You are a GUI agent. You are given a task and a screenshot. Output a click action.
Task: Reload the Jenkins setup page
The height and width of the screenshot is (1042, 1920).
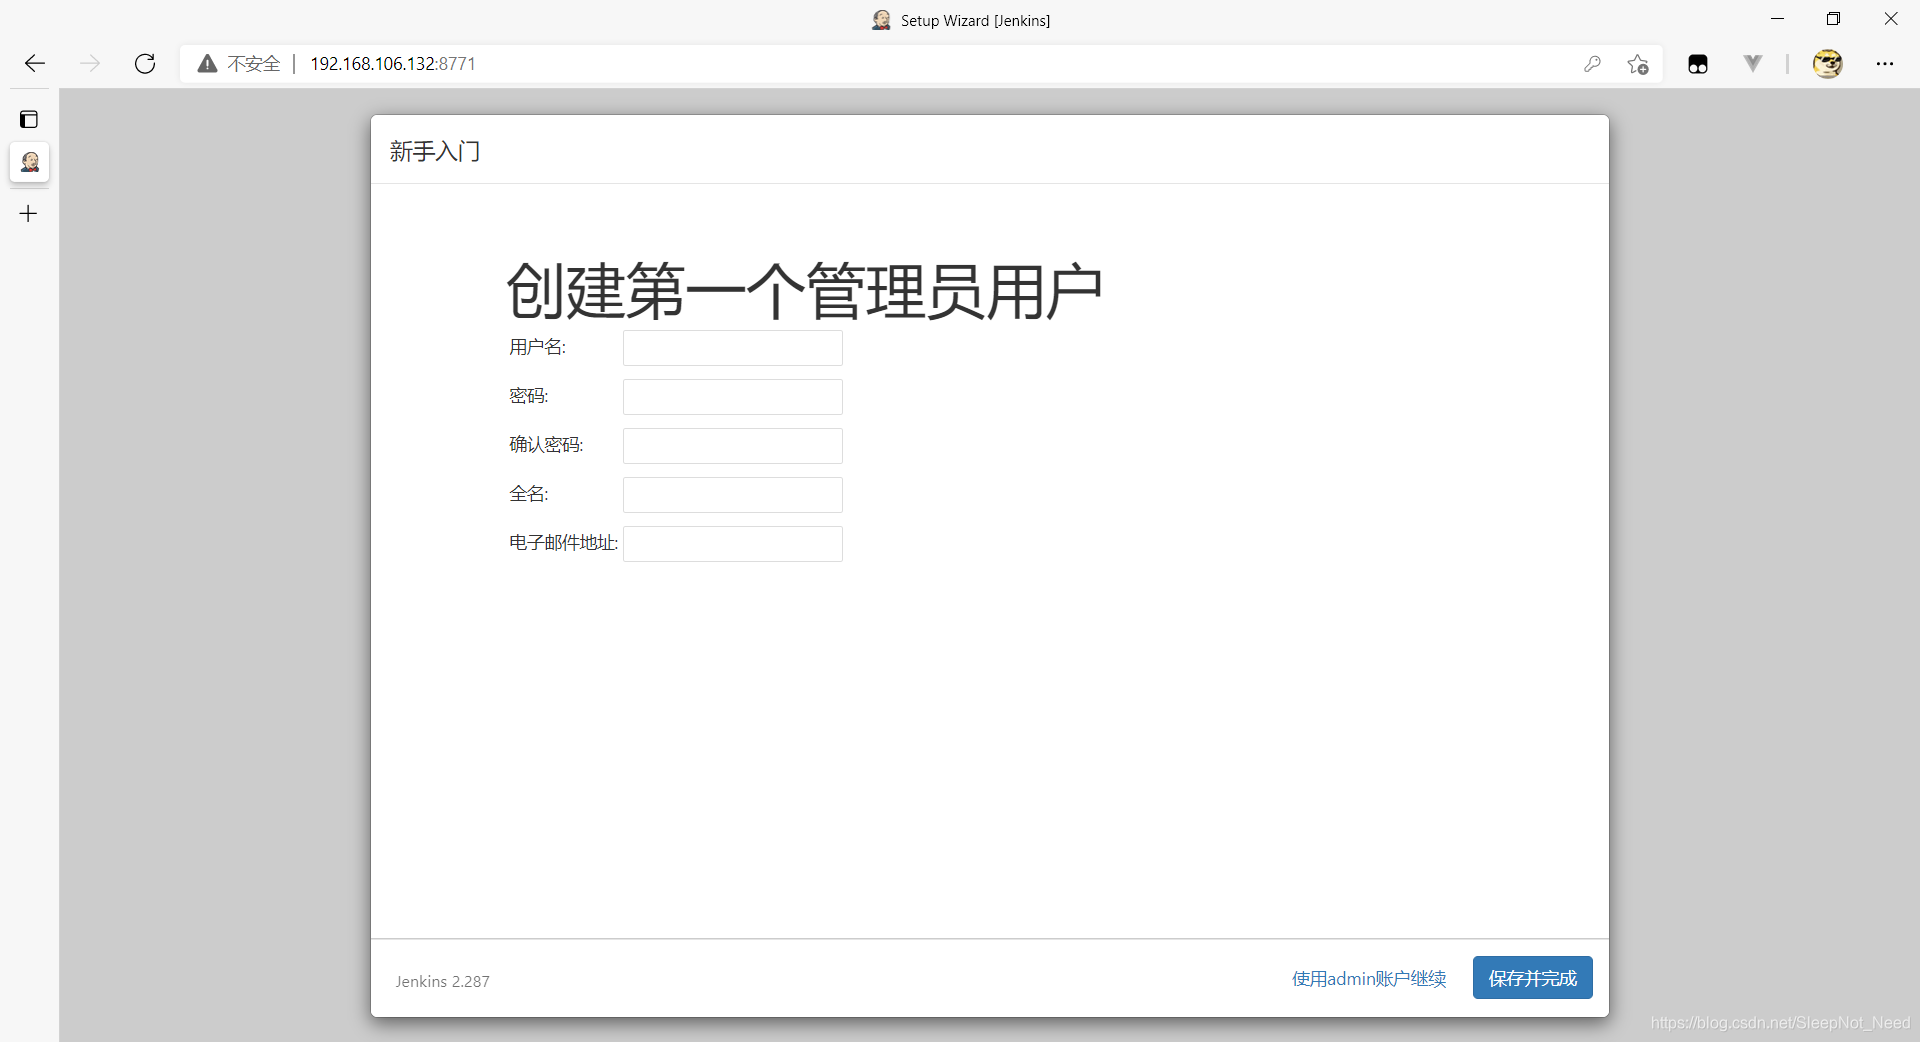(x=145, y=64)
